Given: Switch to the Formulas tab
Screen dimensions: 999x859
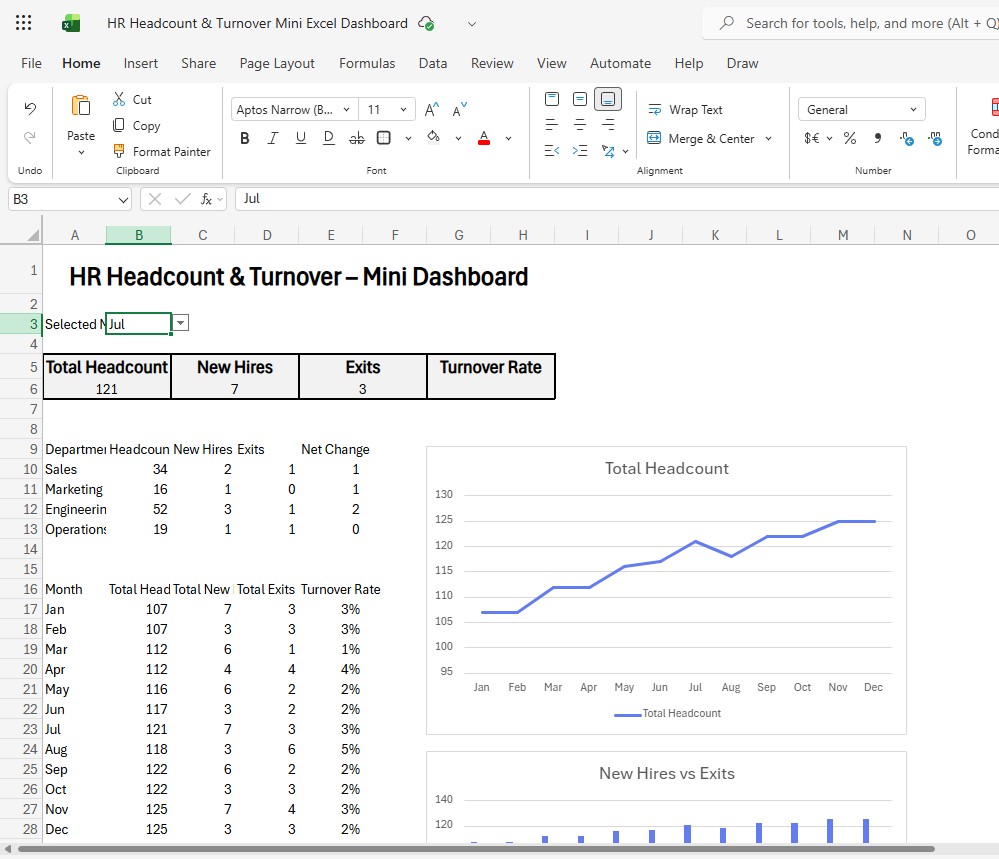Looking at the screenshot, I should click(x=367, y=62).
